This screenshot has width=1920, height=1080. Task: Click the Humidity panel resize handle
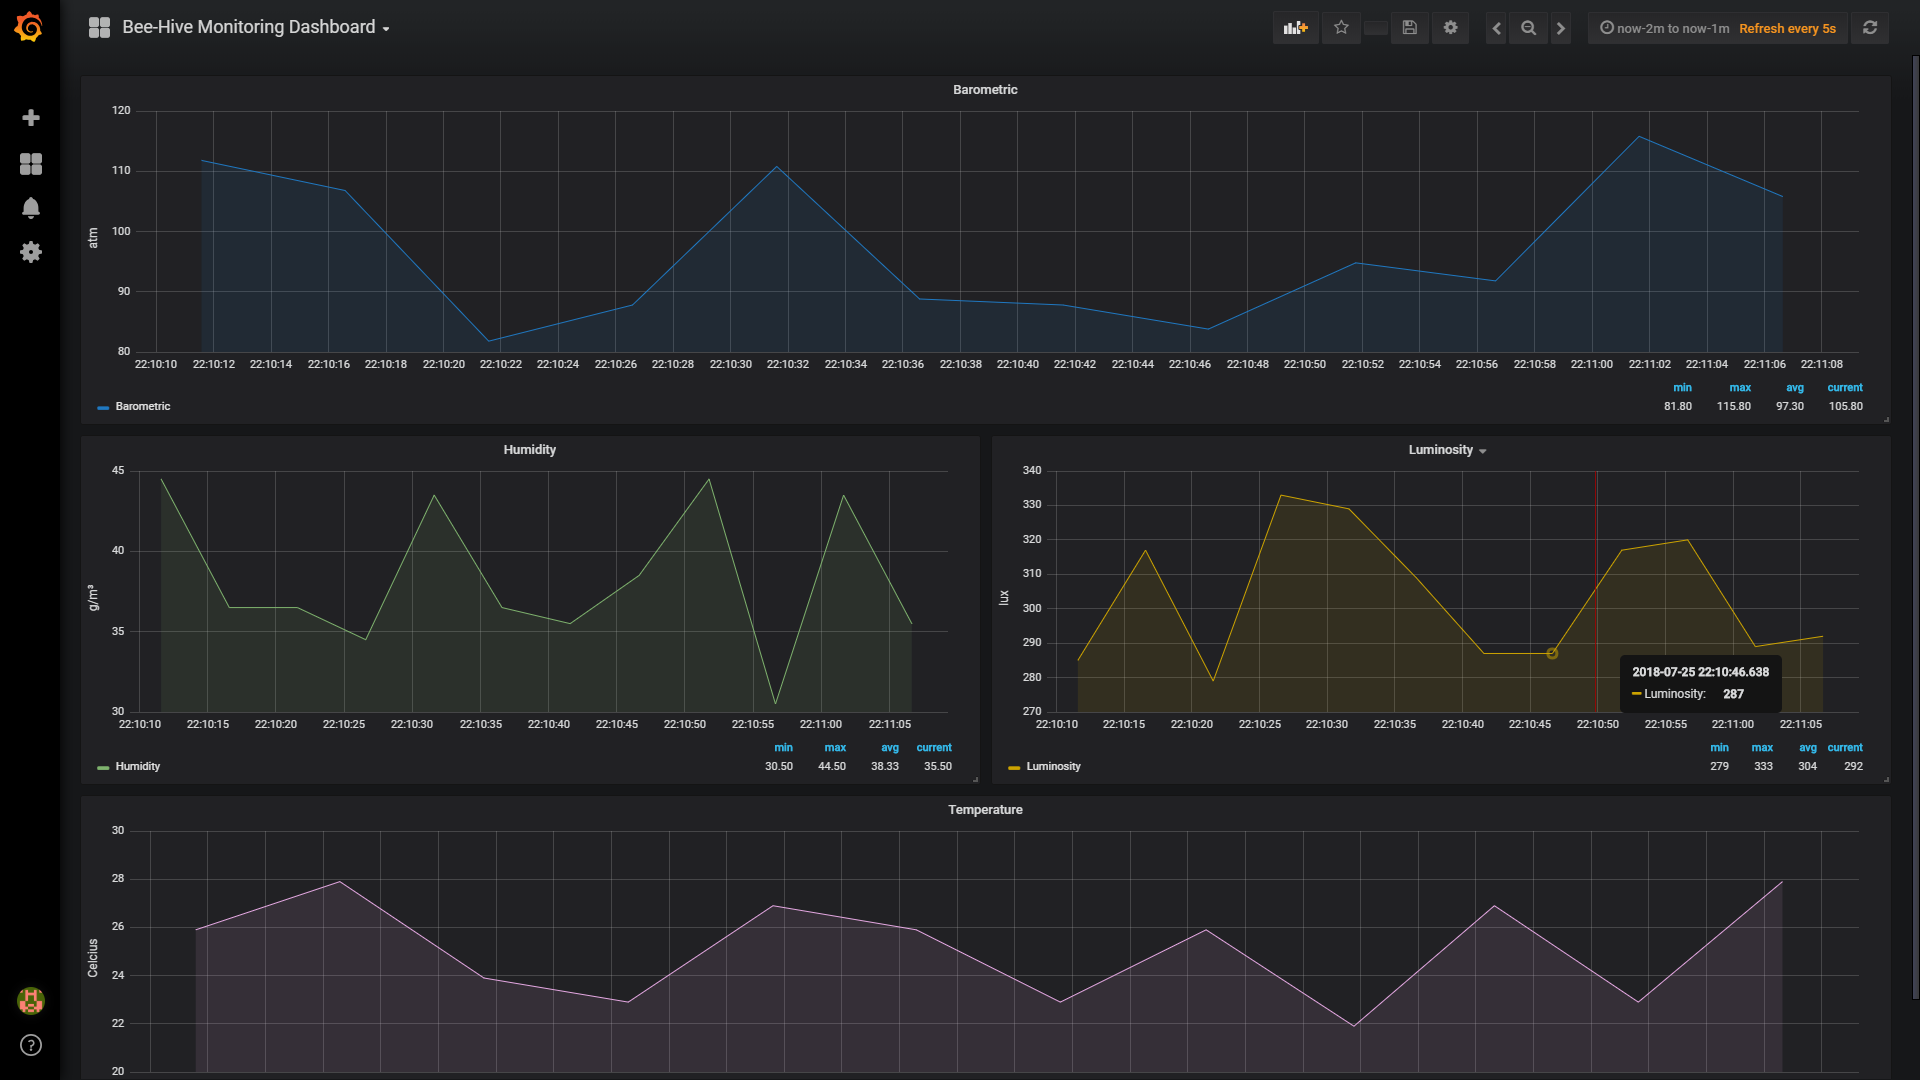click(975, 780)
